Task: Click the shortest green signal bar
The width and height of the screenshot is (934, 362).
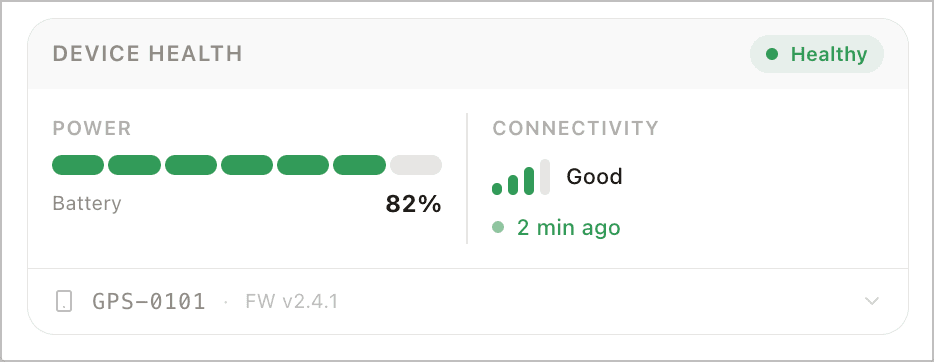Action: (x=497, y=189)
